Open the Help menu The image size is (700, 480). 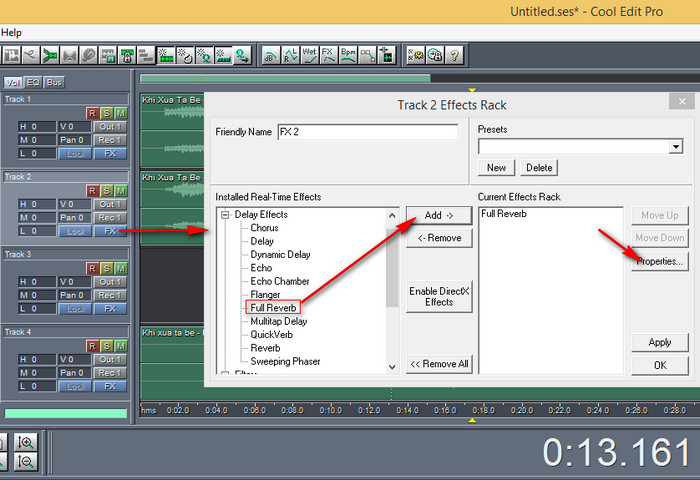tap(11, 33)
